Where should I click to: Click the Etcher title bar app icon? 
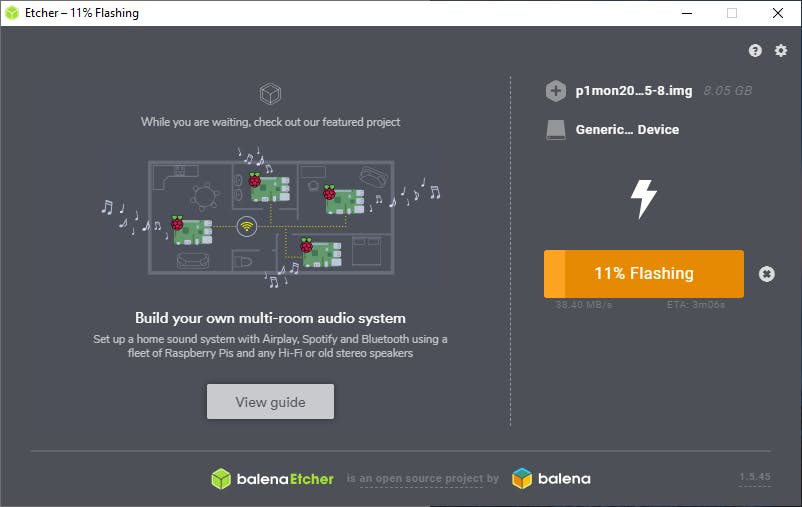pos(12,13)
